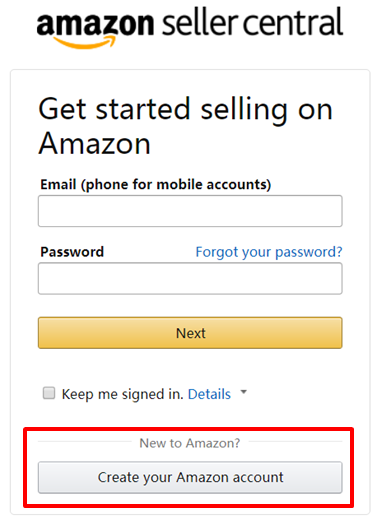
Task: Click the divider line right of New to Amazon
Action: click(x=295, y=441)
